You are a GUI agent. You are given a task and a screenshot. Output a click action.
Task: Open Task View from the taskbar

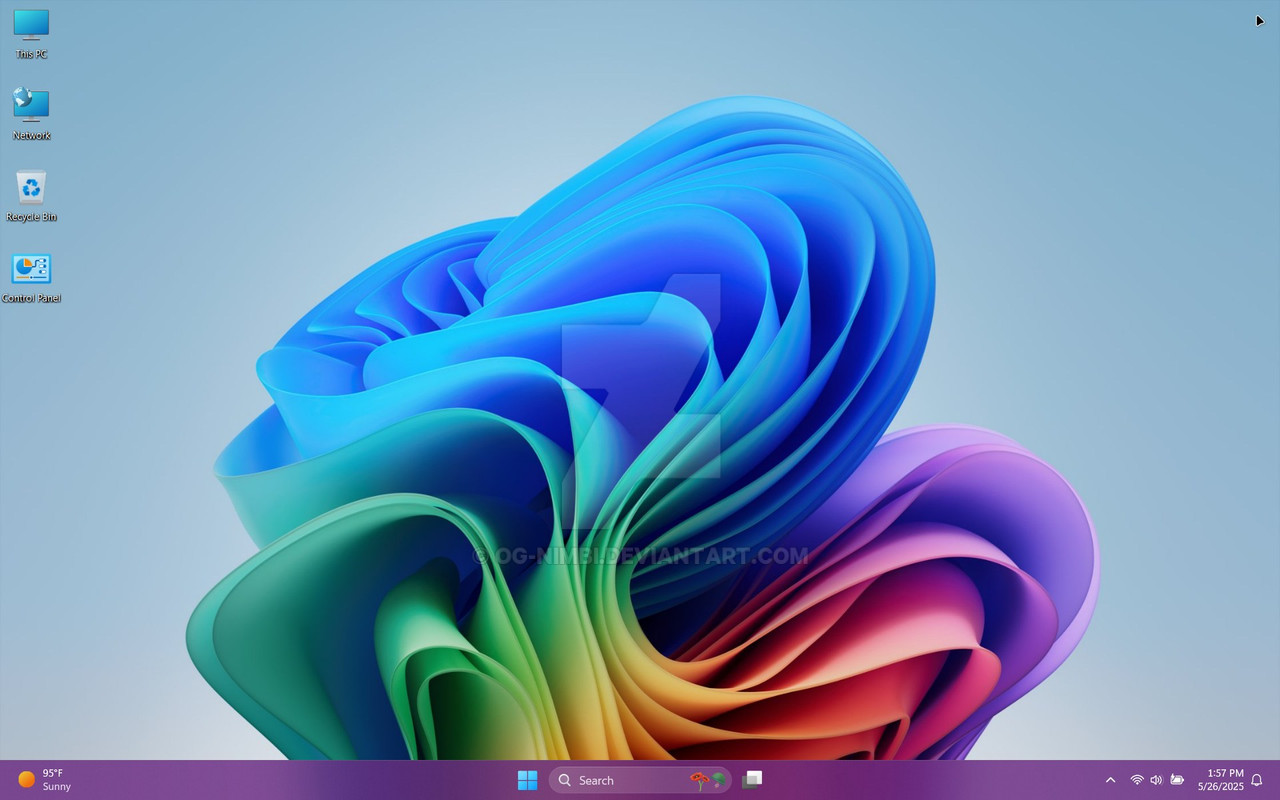point(753,780)
